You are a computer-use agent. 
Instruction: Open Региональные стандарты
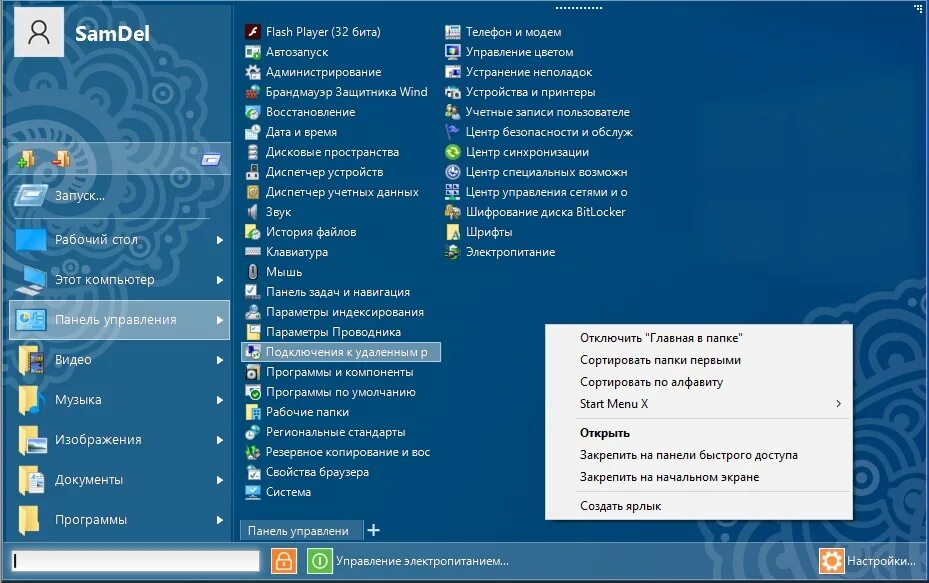(x=325, y=433)
